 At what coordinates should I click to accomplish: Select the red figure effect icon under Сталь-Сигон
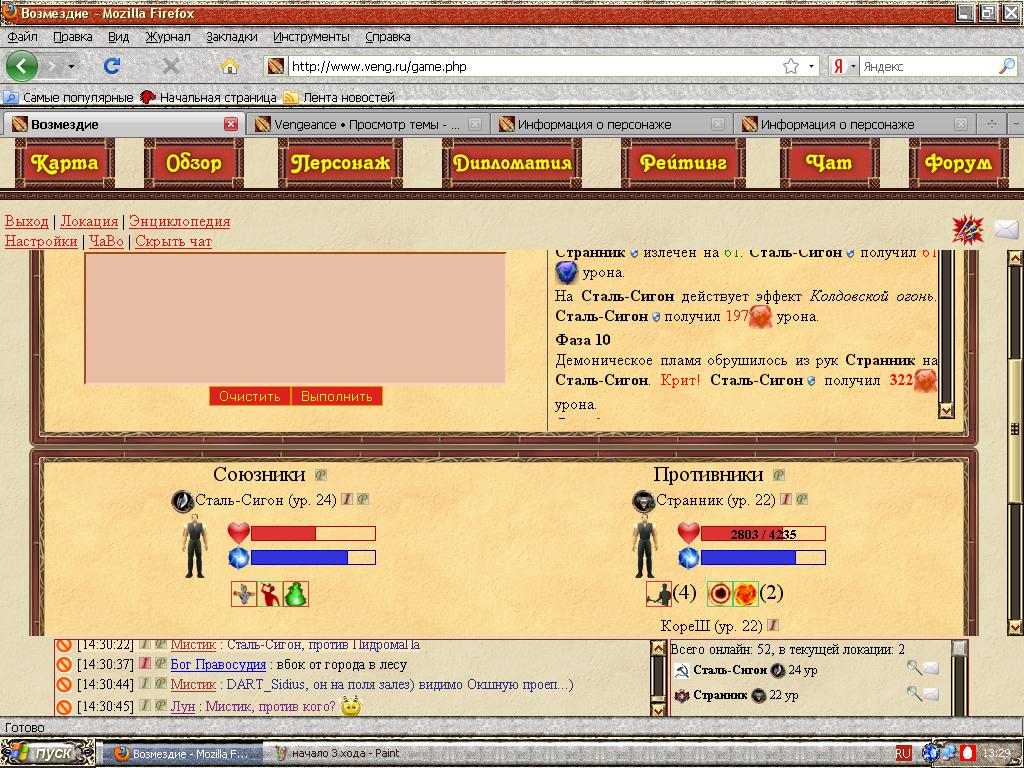(x=270, y=594)
